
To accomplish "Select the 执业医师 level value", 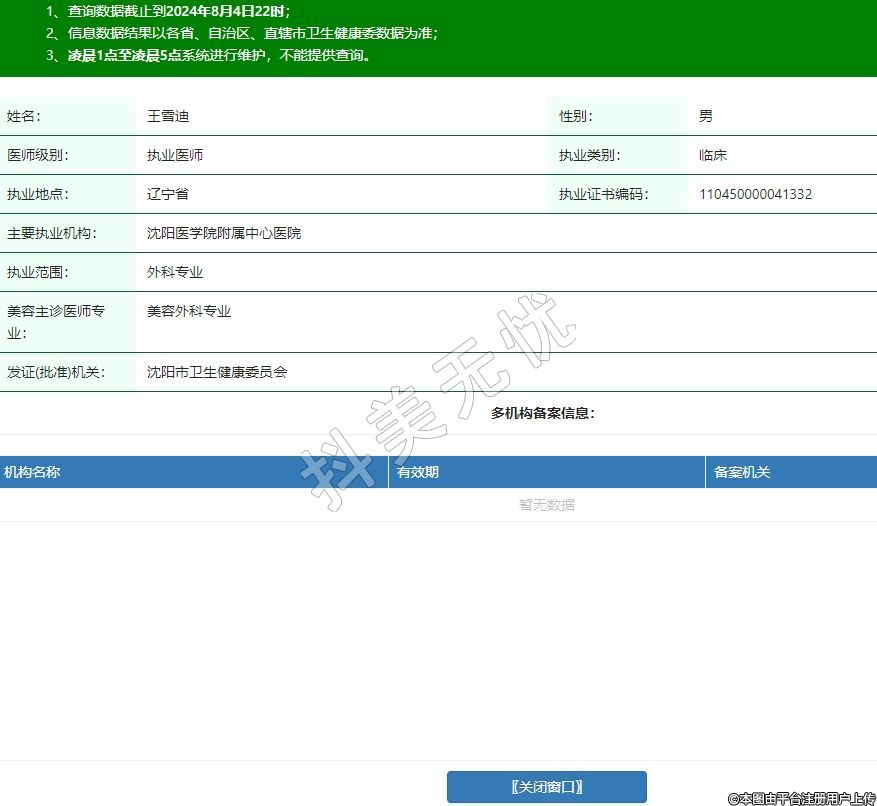I will (x=175, y=155).
